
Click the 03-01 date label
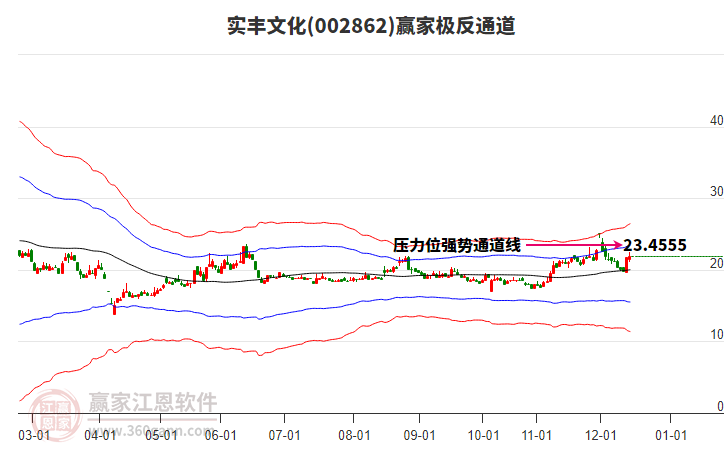[x=34, y=436]
